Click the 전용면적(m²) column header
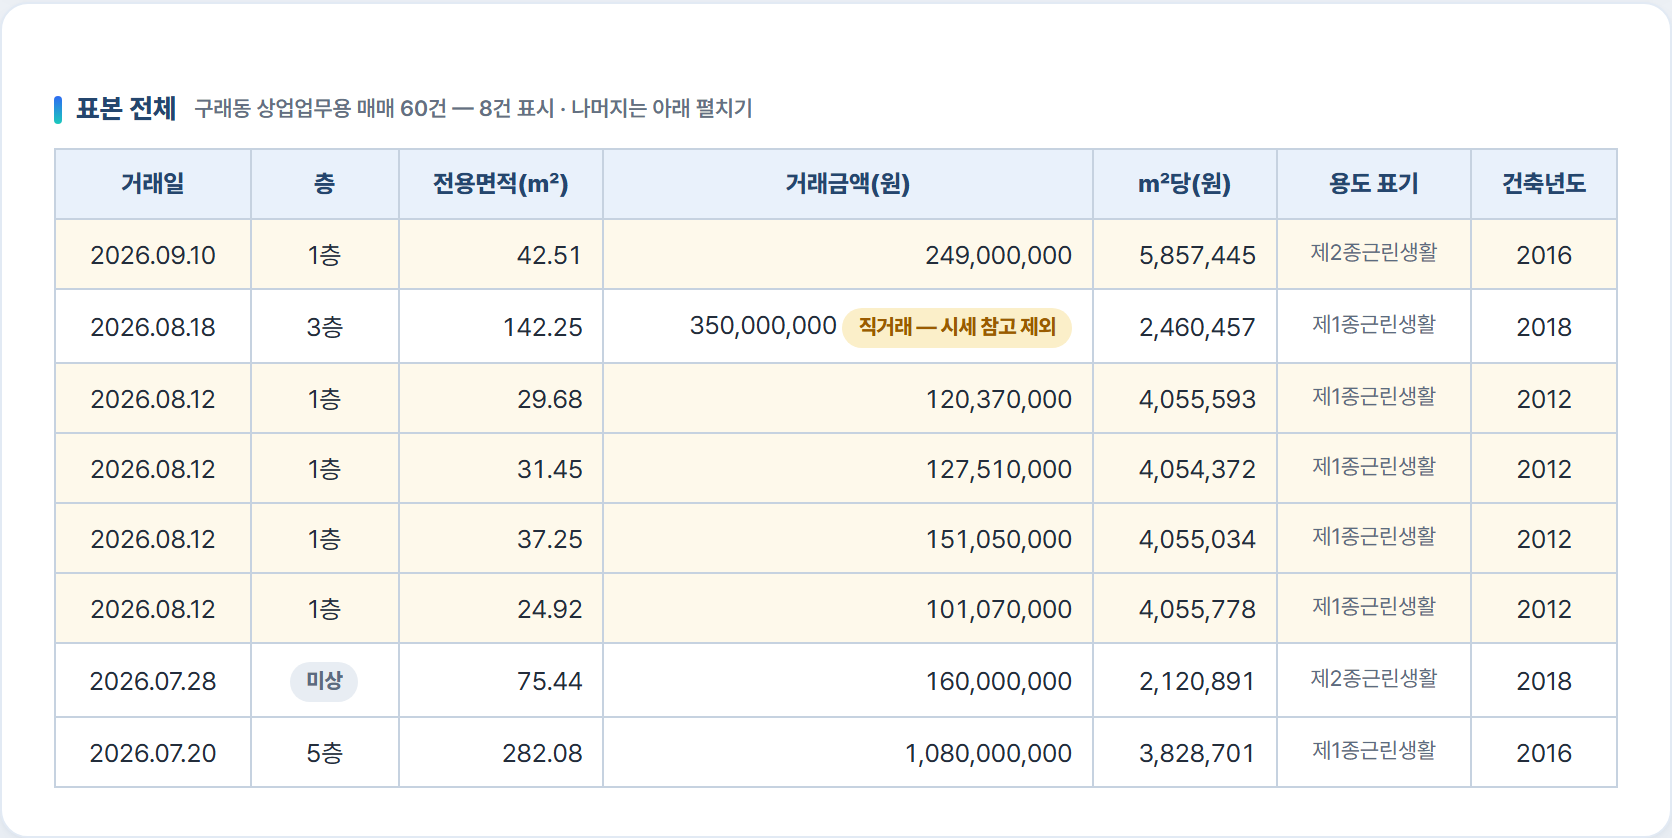1672x838 pixels. tap(501, 184)
